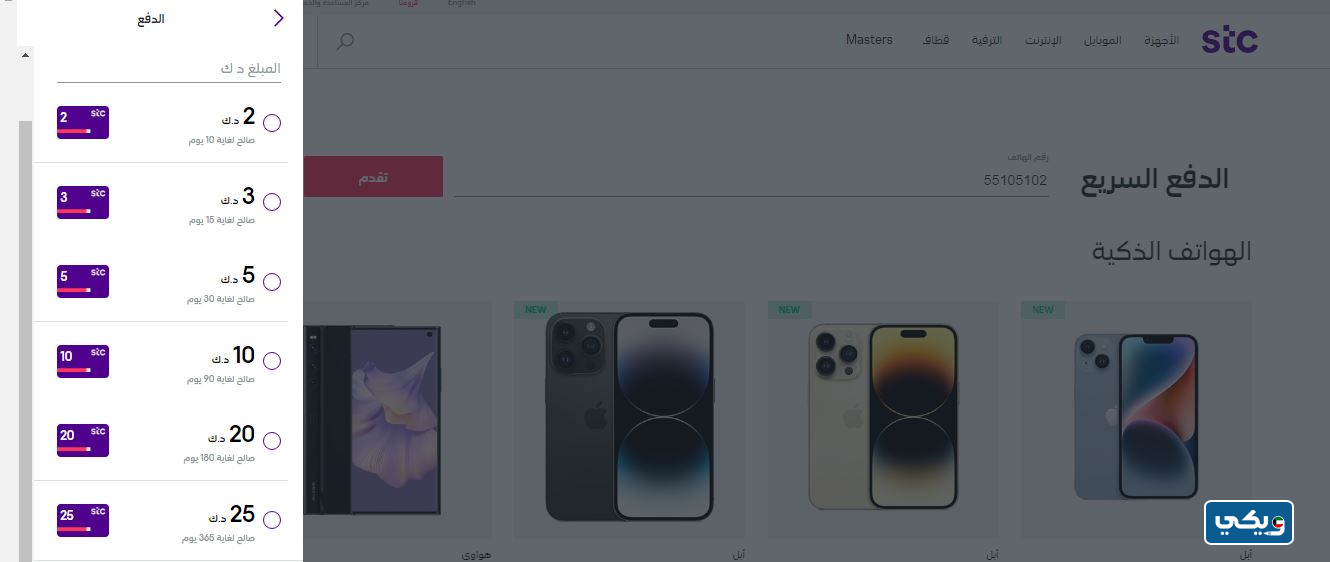Click the scrollbar up arrow in panel
The height and width of the screenshot is (562, 1330).
tap(25, 54)
